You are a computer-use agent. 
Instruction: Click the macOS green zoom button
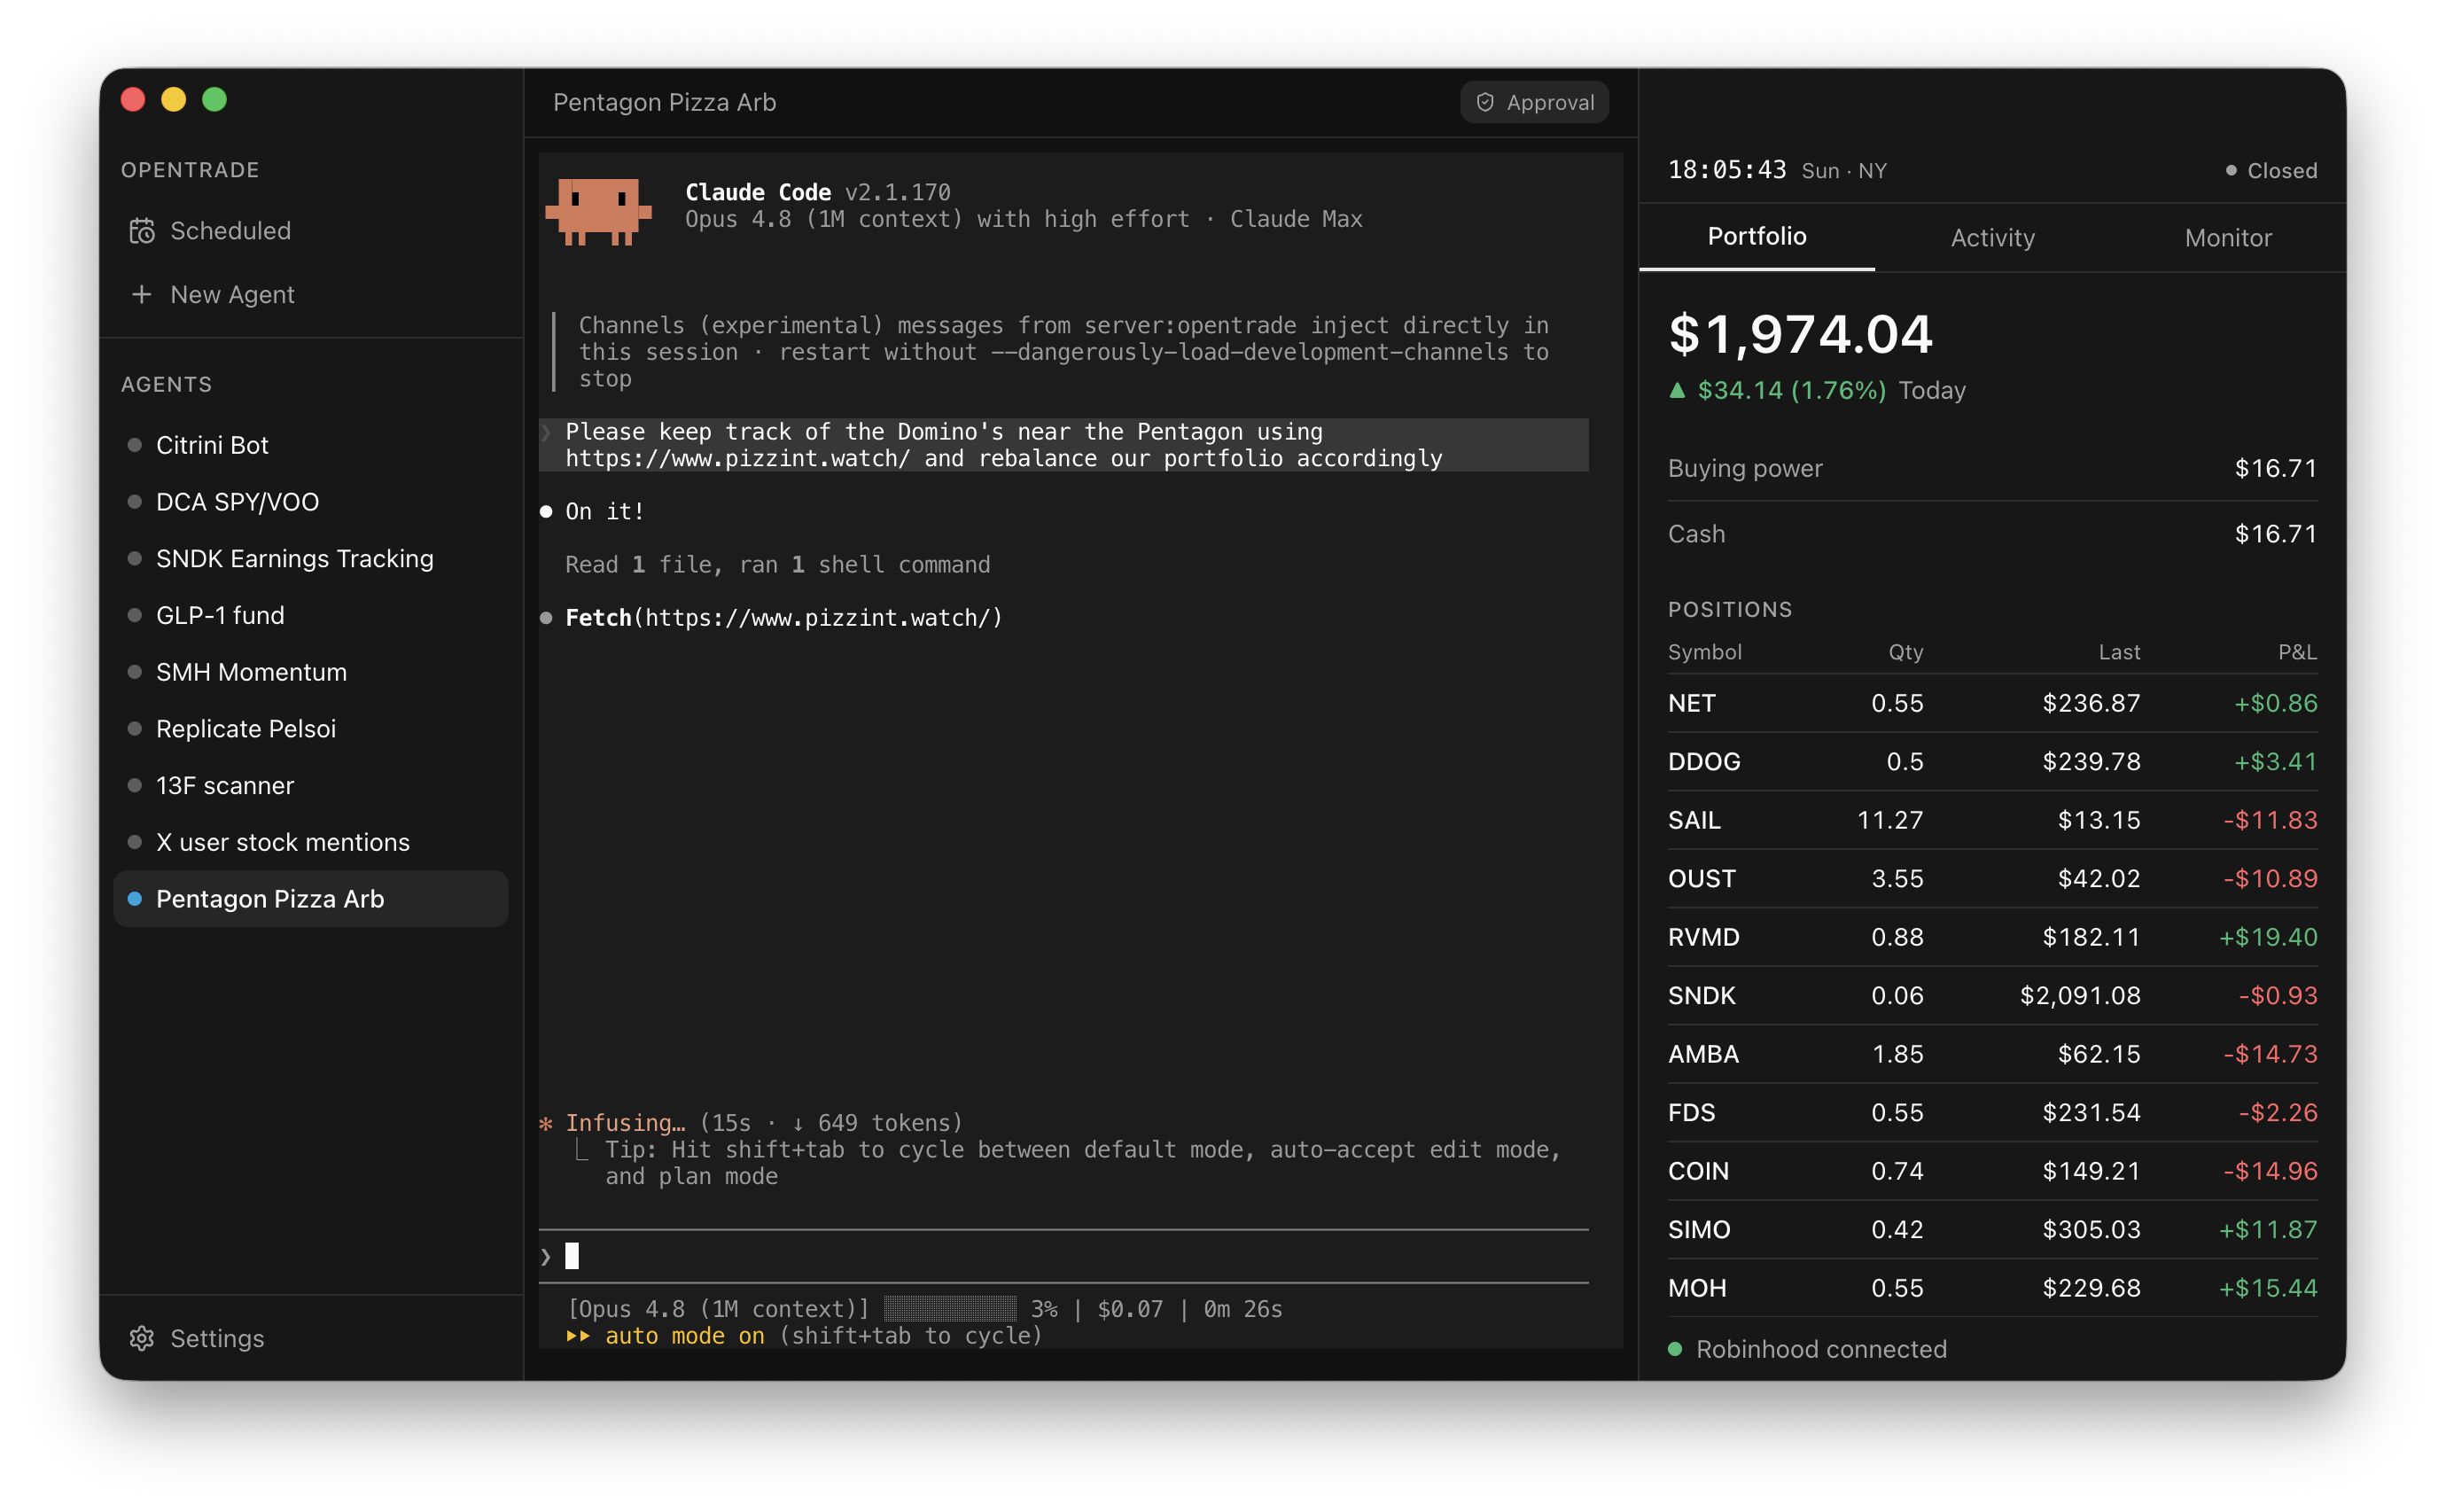click(x=214, y=99)
